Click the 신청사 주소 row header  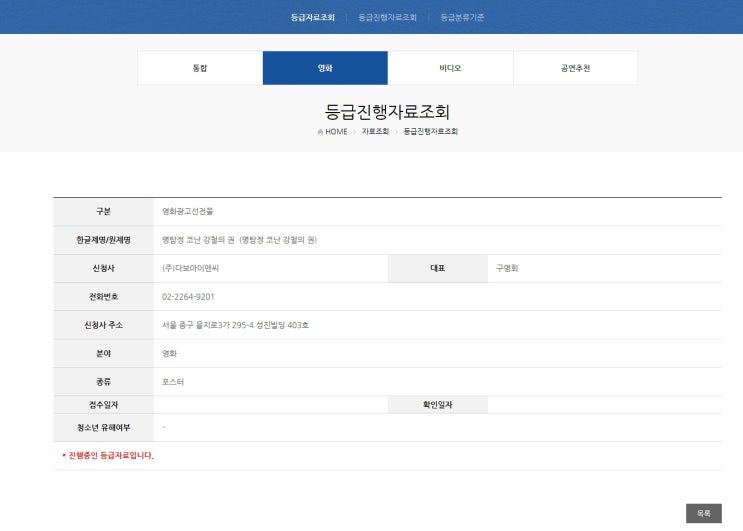(103, 325)
